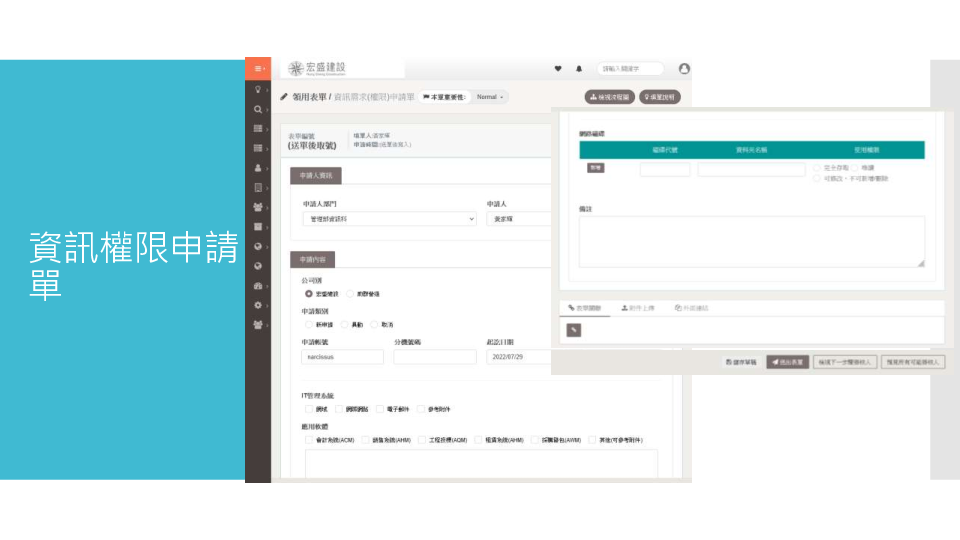The height and width of the screenshot is (540, 960).
Task: Switch to the 表單關聯 tab
Action: click(x=584, y=308)
